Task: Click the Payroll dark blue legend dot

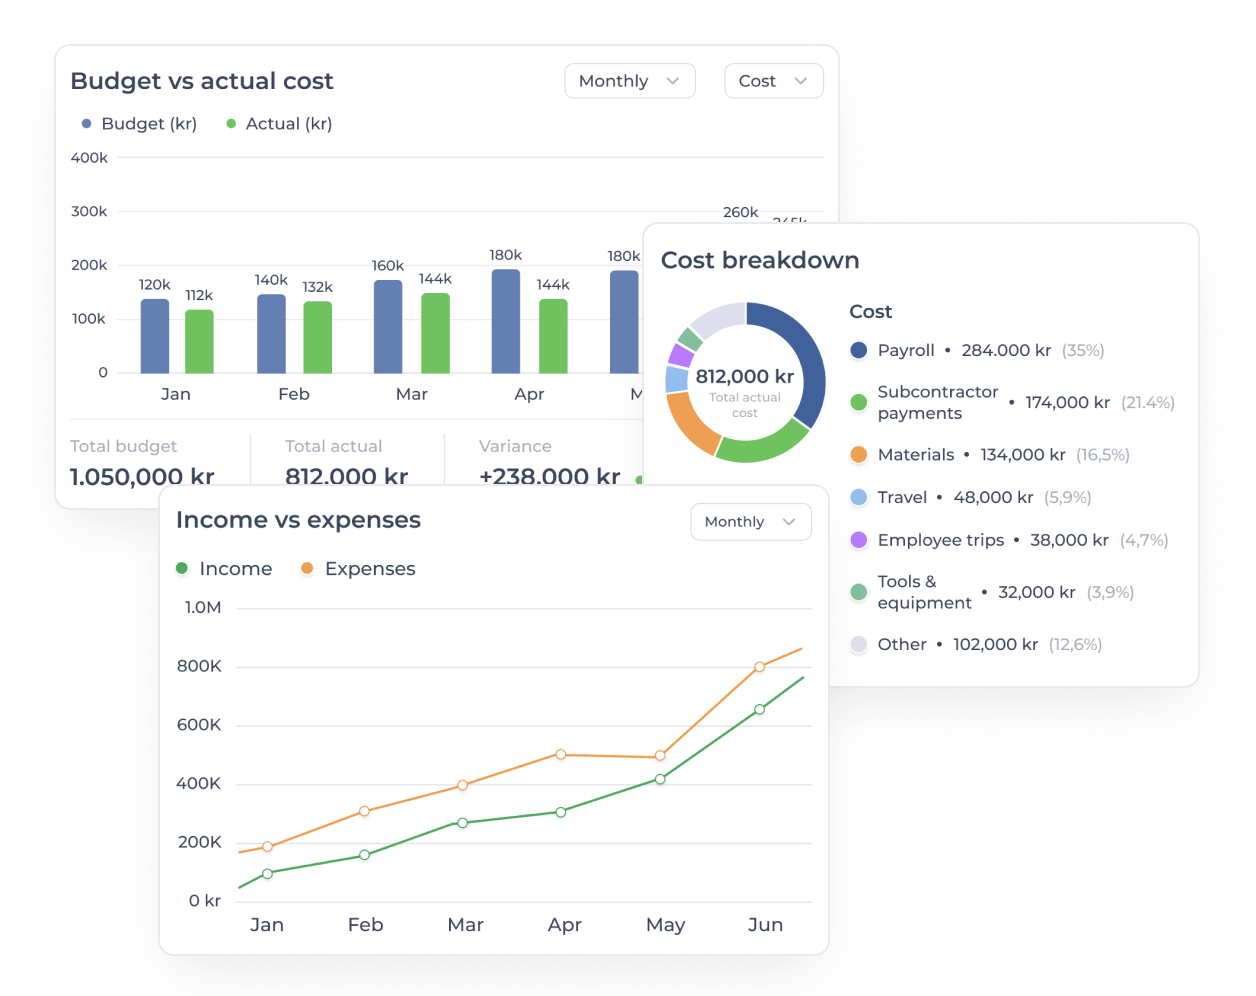Action: click(858, 350)
